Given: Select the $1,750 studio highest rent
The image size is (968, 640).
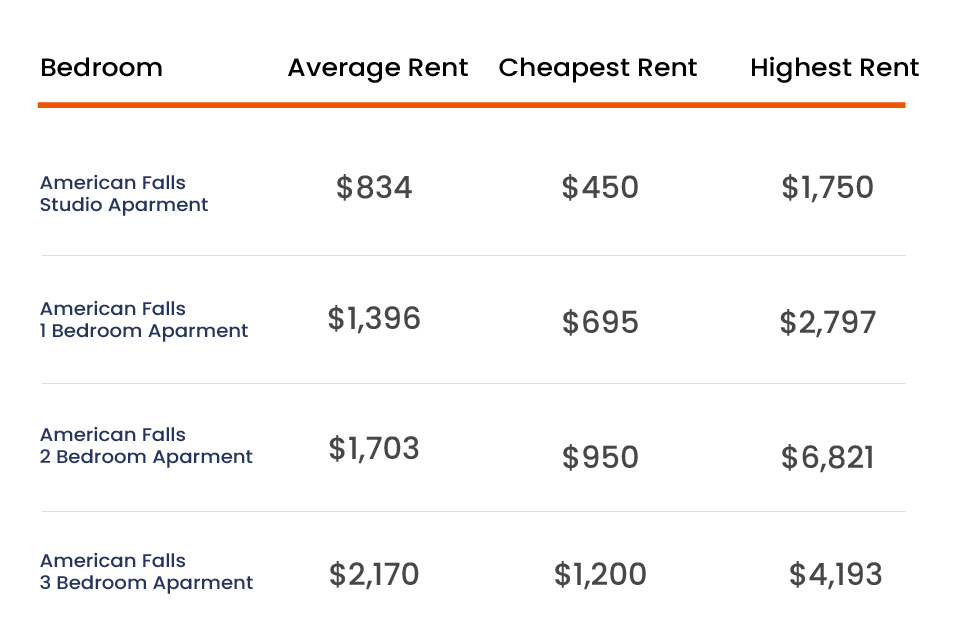Looking at the screenshot, I should (827, 188).
